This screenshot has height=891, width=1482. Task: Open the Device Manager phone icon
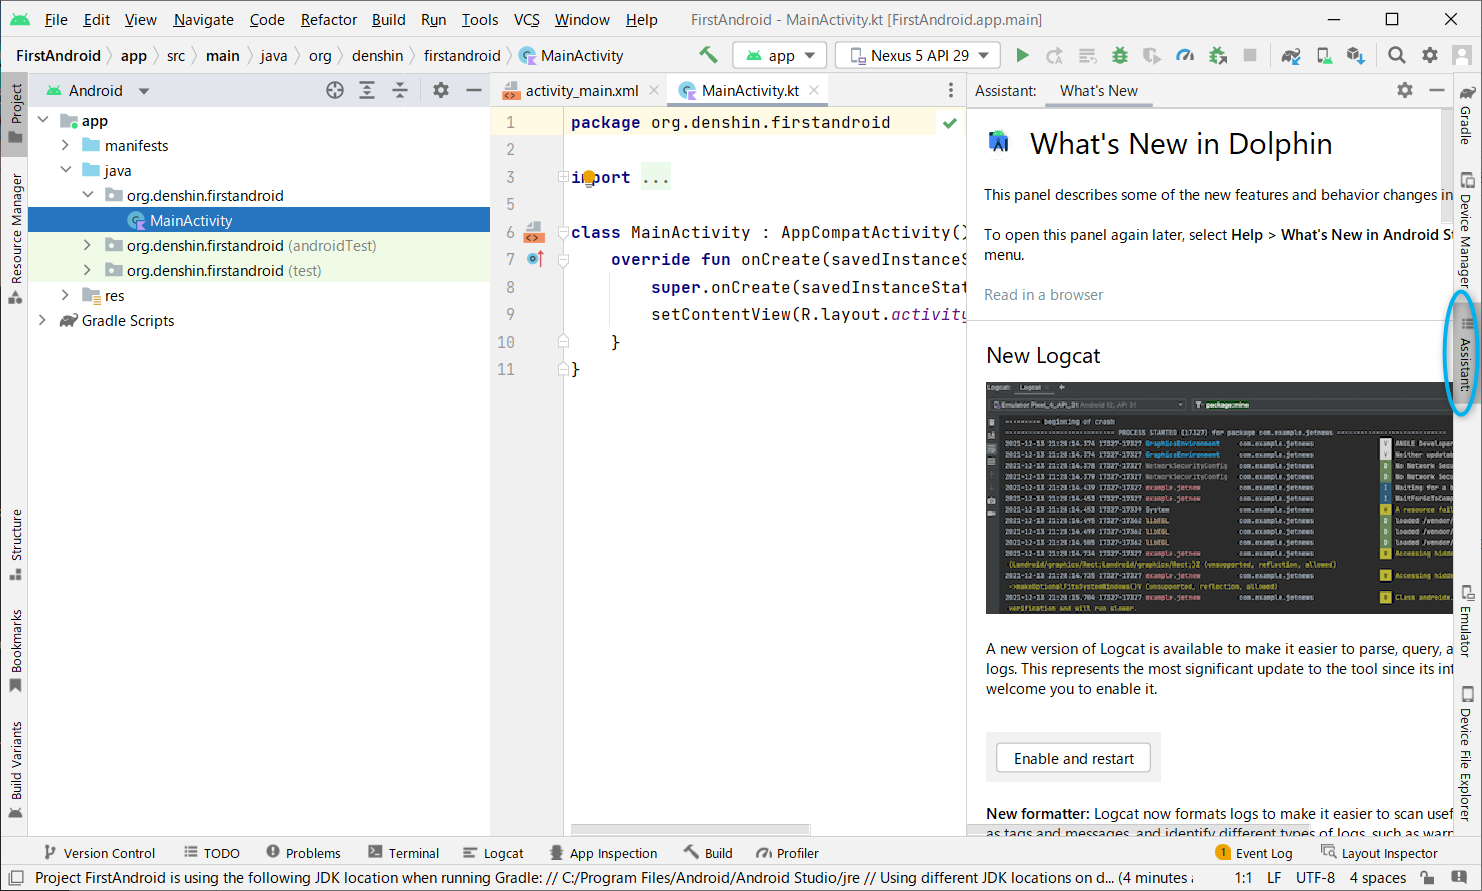[1322, 55]
